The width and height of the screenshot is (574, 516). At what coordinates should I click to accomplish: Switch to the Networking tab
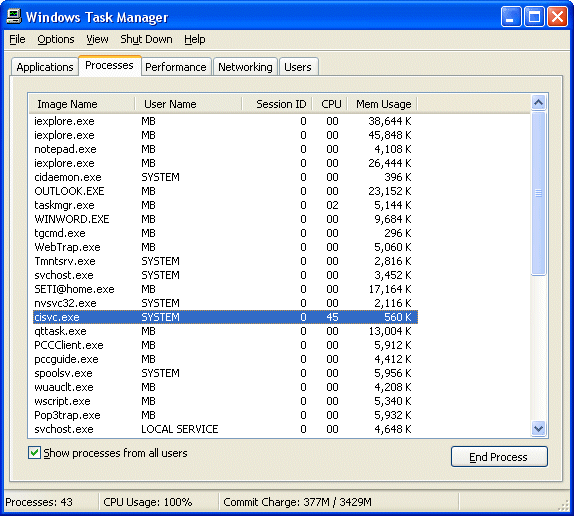point(245,67)
